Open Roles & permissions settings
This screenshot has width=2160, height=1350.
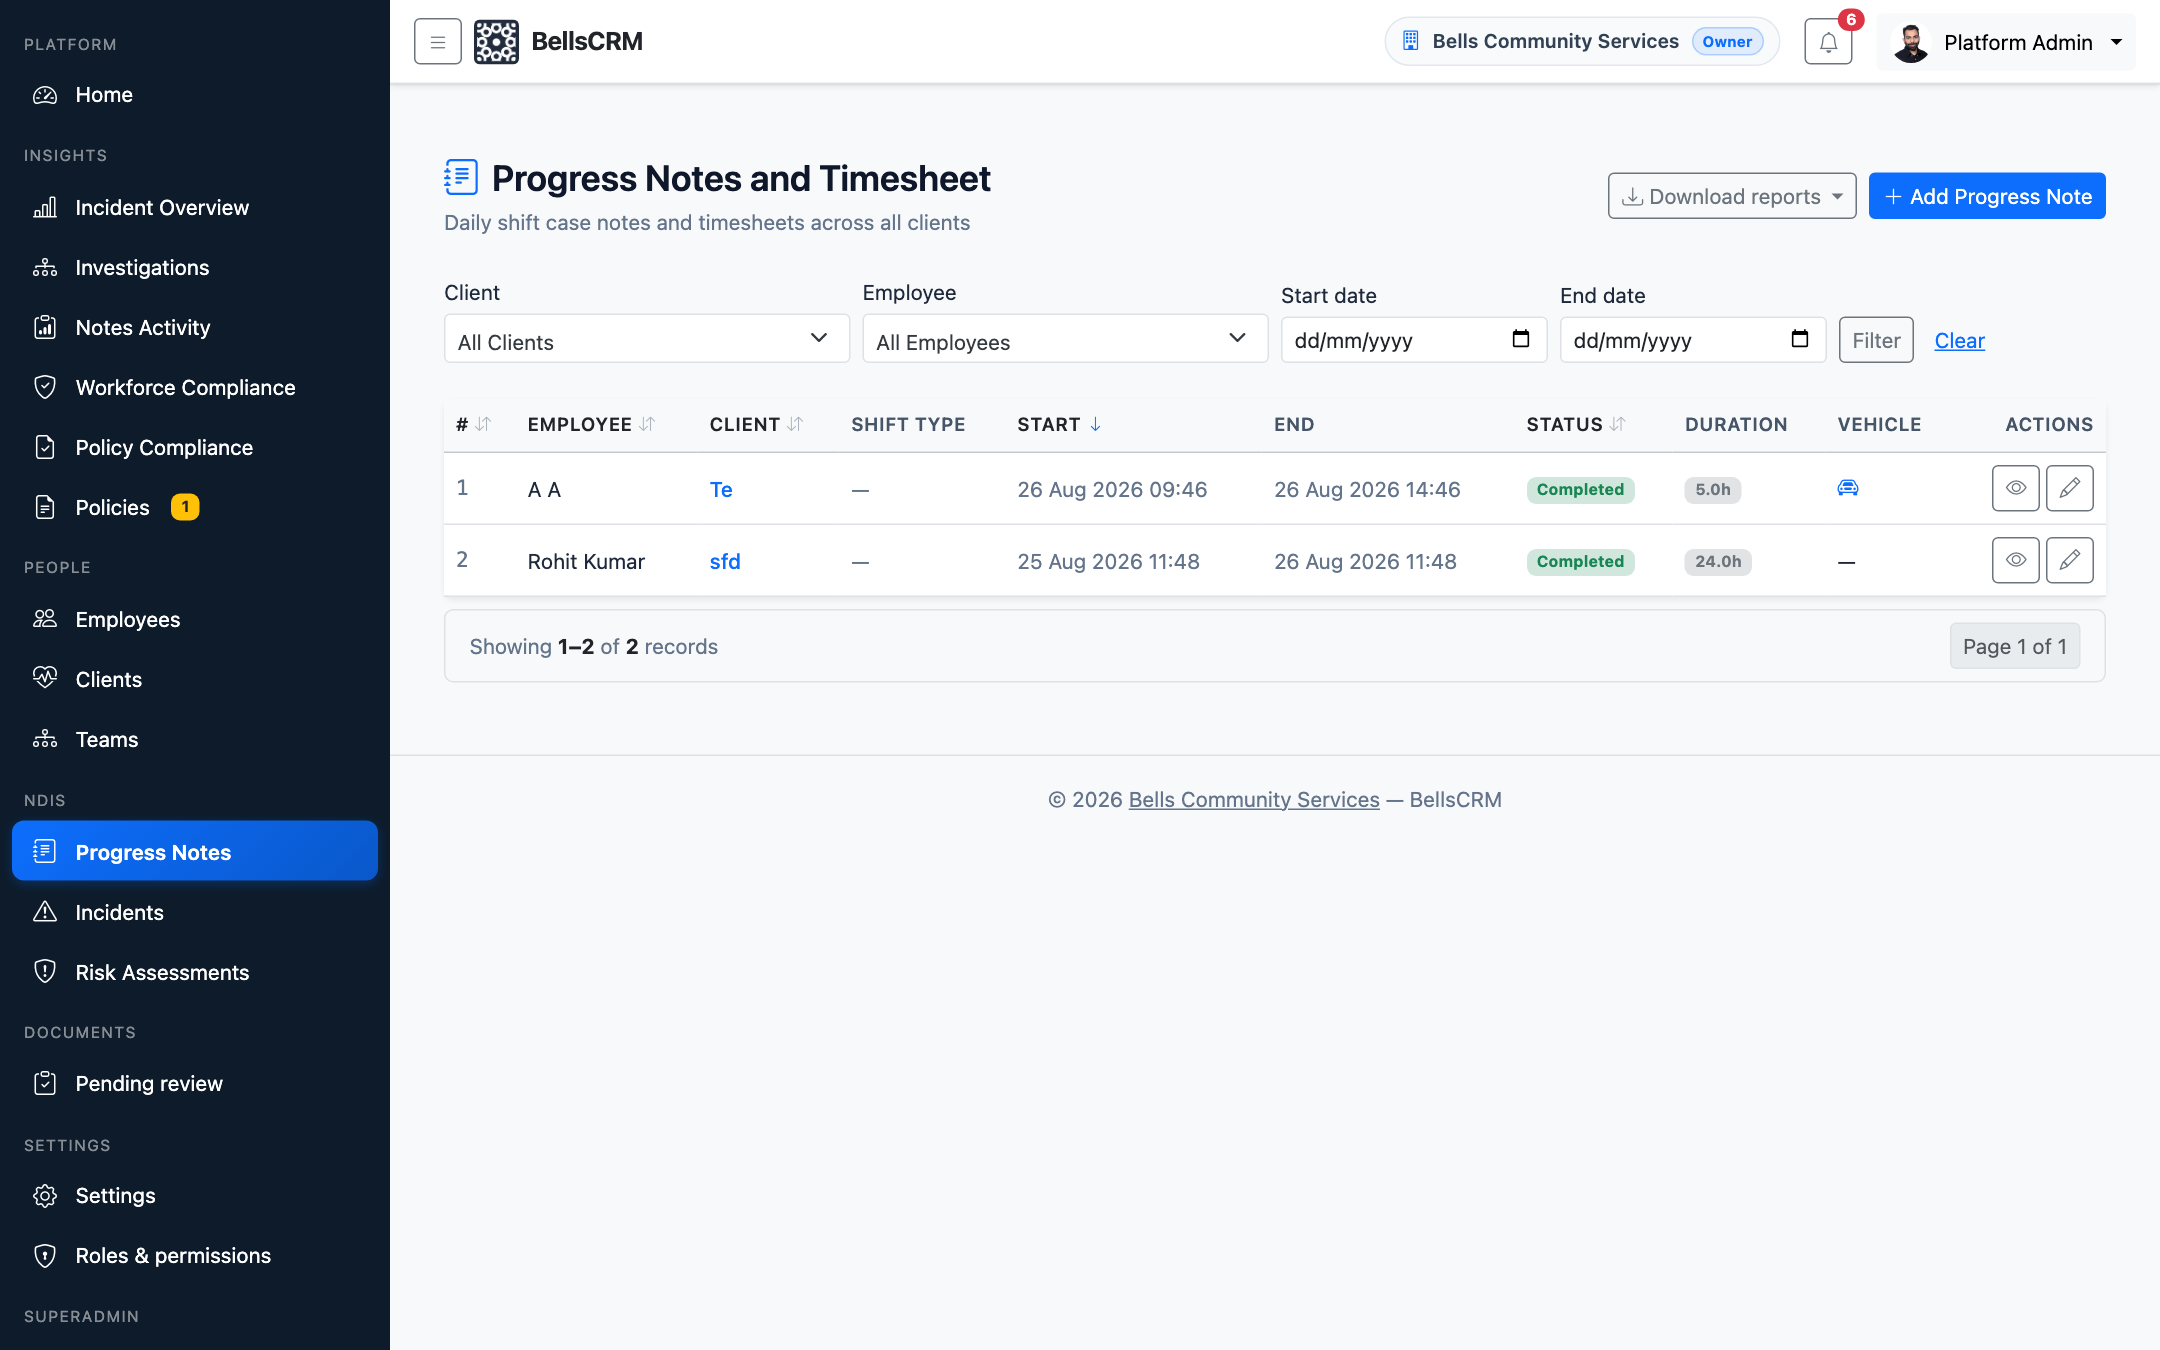[195, 1256]
